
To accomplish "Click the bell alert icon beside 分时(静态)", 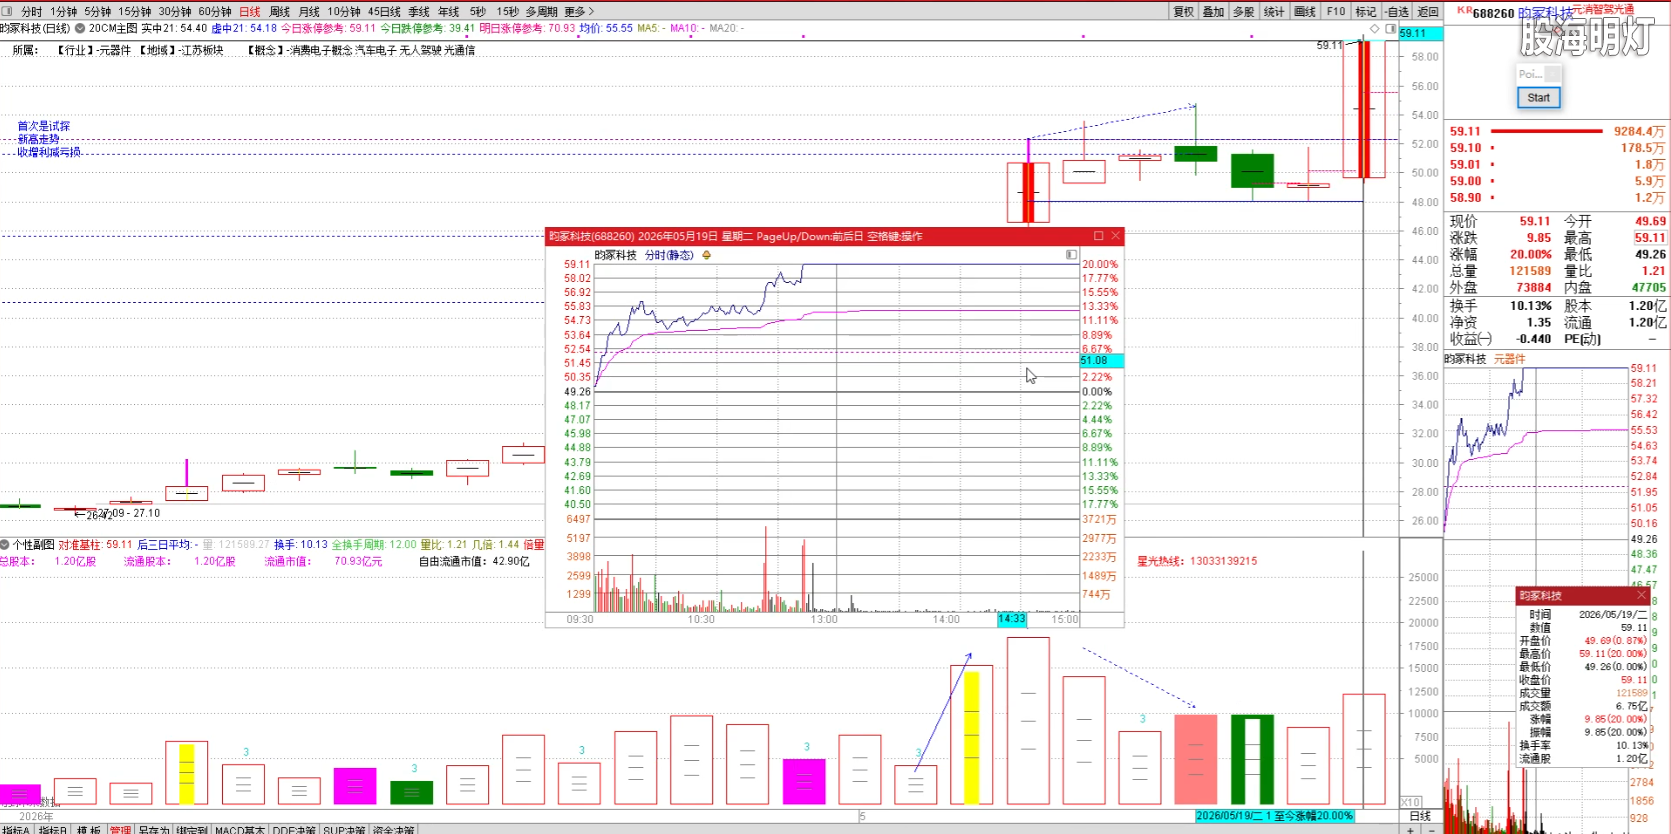I will pyautogui.click(x=706, y=255).
